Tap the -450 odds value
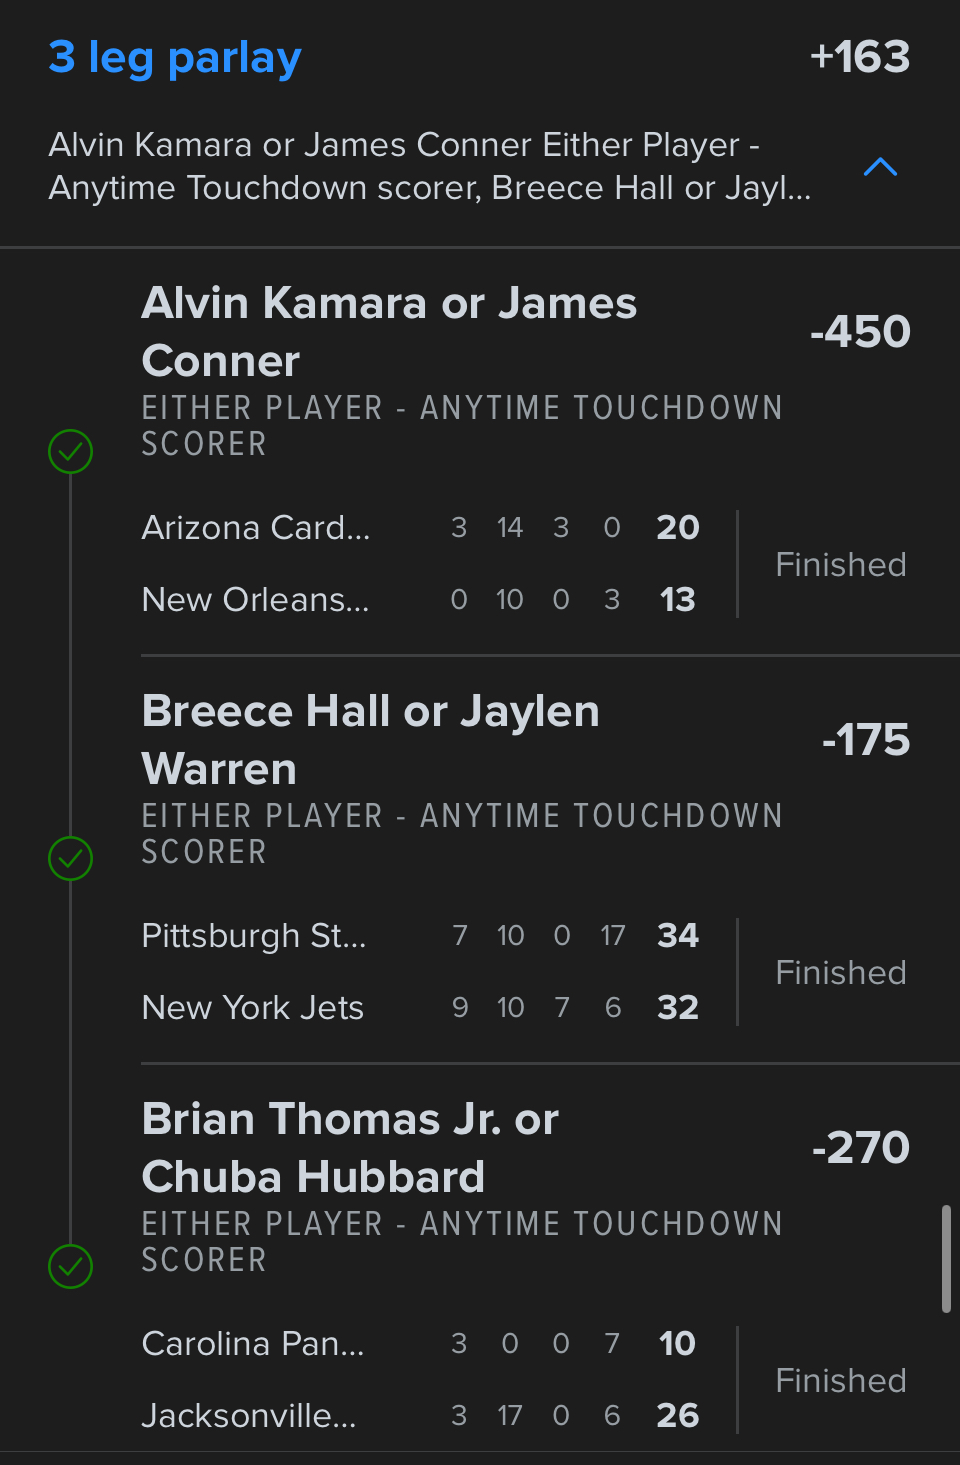960x1465 pixels. 860,332
